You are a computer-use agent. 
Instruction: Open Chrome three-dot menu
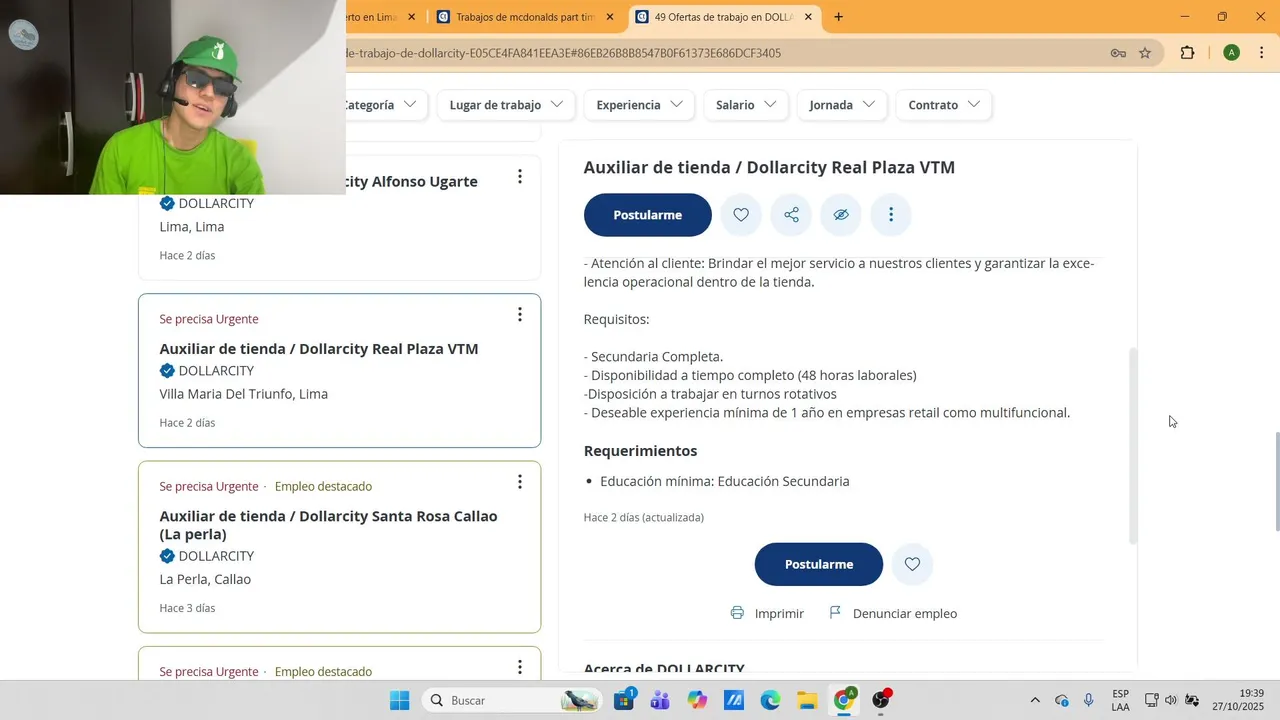point(1262,53)
